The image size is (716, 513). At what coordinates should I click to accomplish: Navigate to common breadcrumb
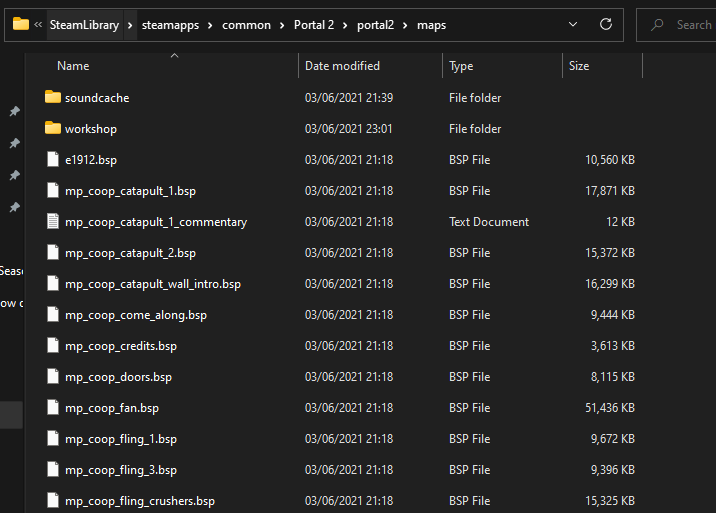(x=246, y=25)
